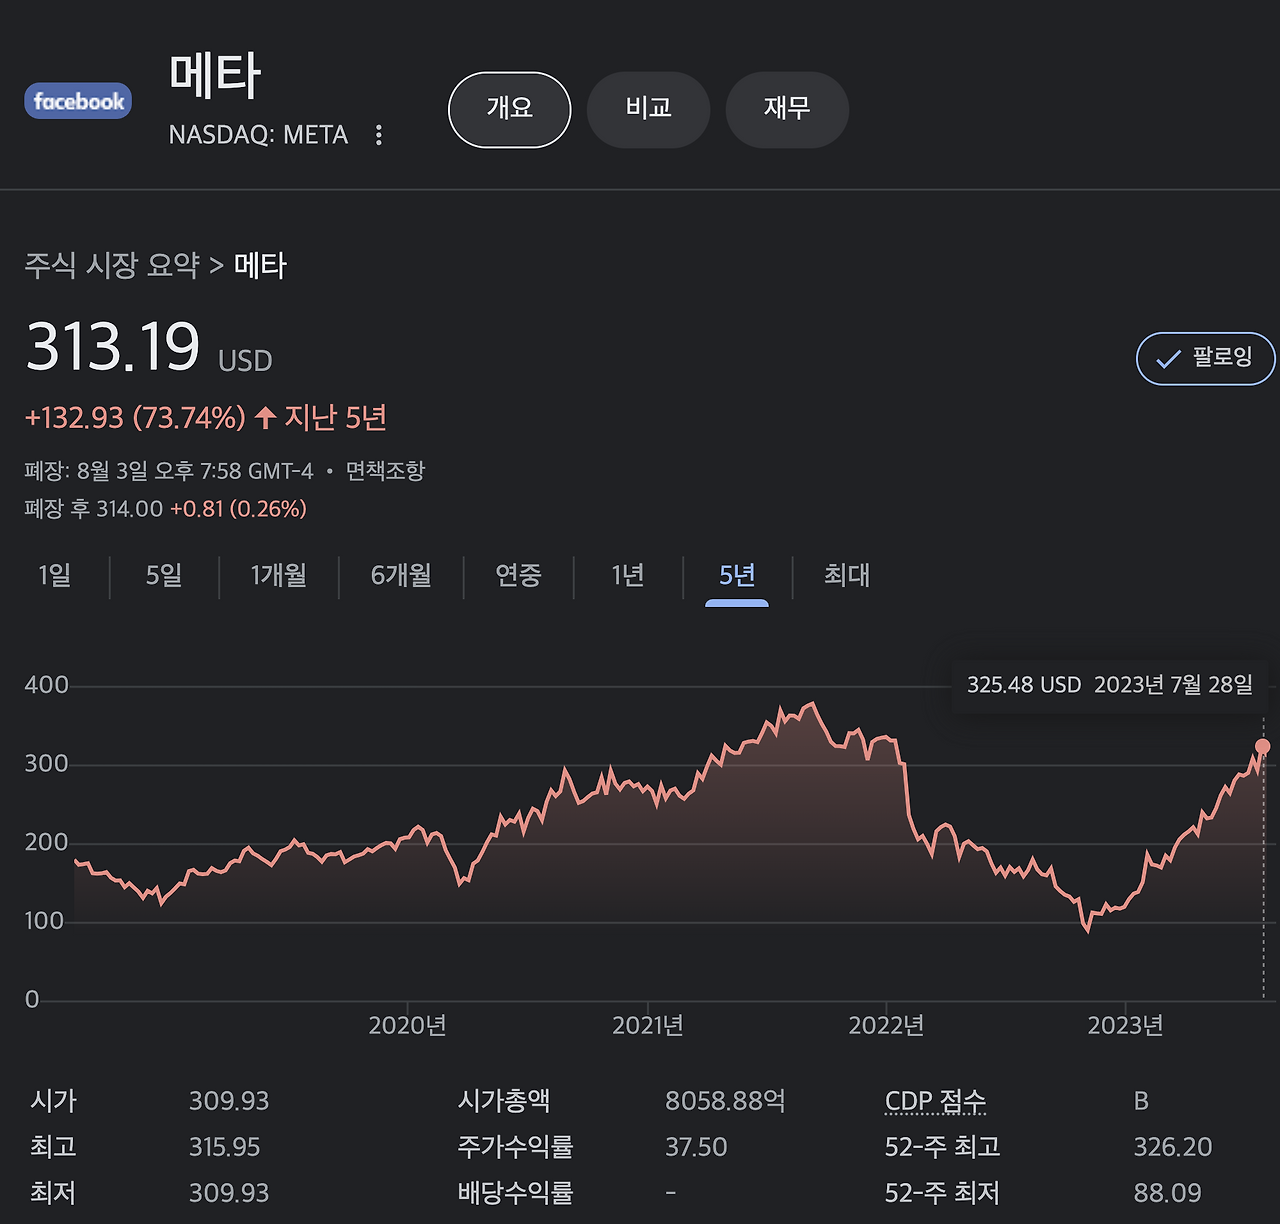Click the 2022년 label on chart axis
The width and height of the screenshot is (1280, 1224).
point(886,1025)
